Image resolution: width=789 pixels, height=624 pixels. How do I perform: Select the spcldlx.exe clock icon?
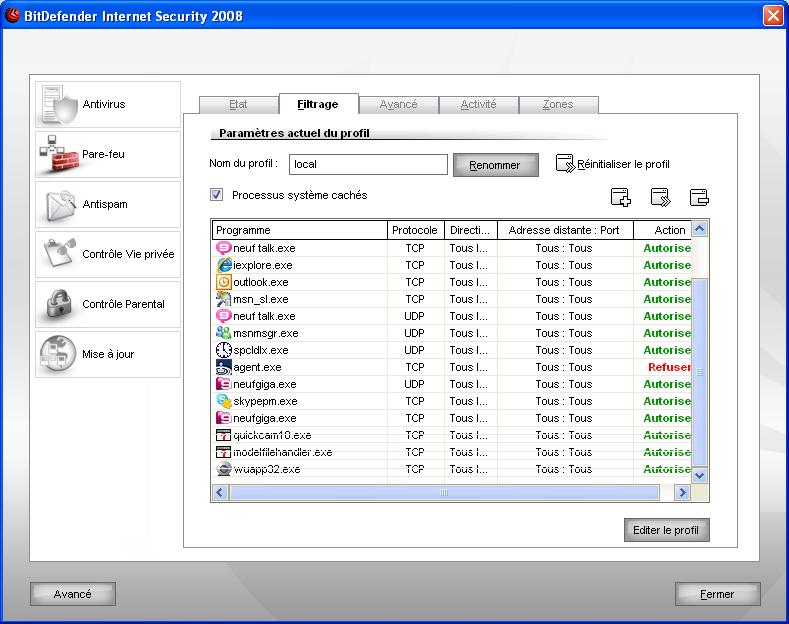223,350
